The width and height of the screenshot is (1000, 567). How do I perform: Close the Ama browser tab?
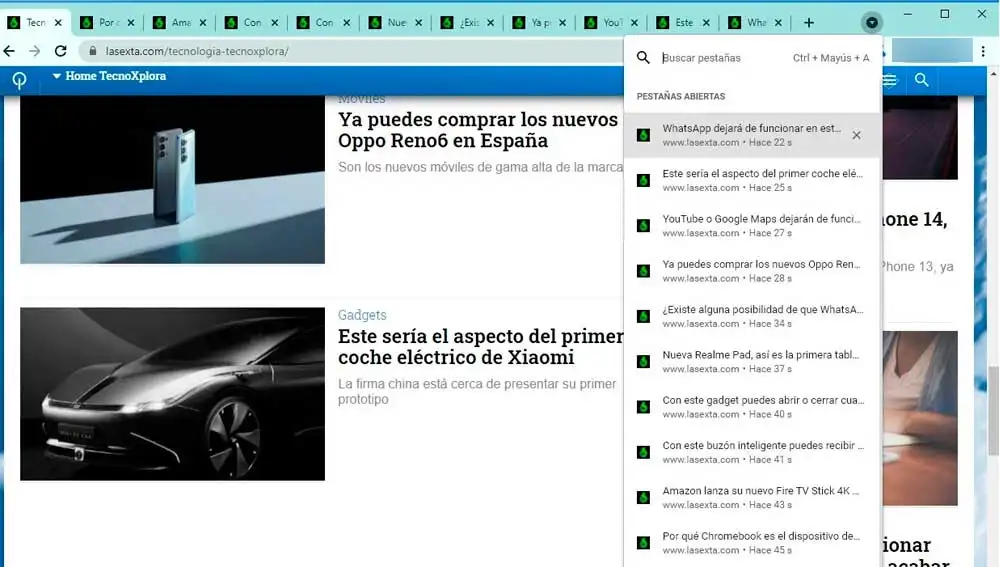203,23
